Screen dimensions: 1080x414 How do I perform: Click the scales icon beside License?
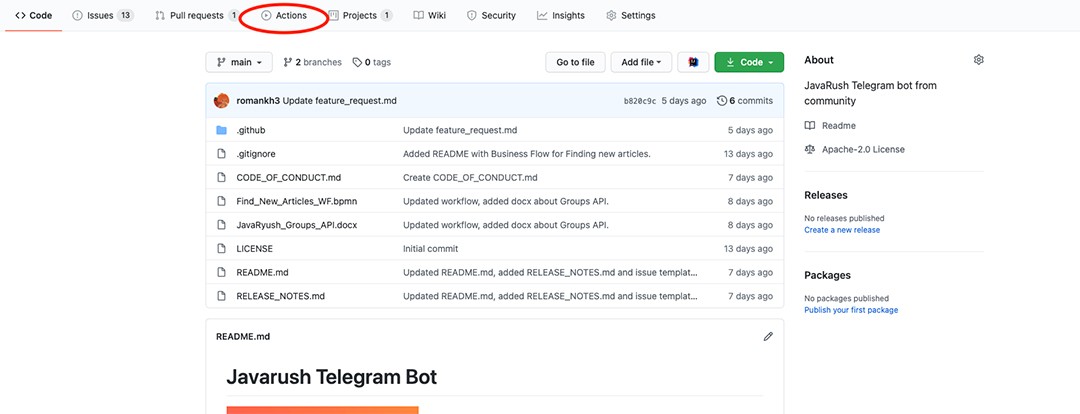(x=809, y=149)
